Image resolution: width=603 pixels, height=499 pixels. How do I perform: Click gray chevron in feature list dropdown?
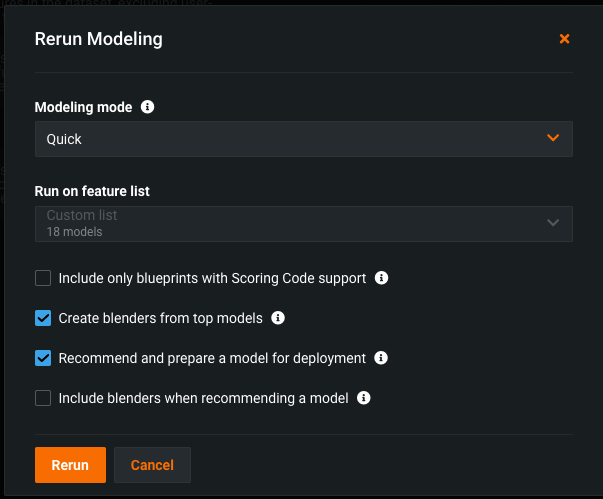pos(553,223)
